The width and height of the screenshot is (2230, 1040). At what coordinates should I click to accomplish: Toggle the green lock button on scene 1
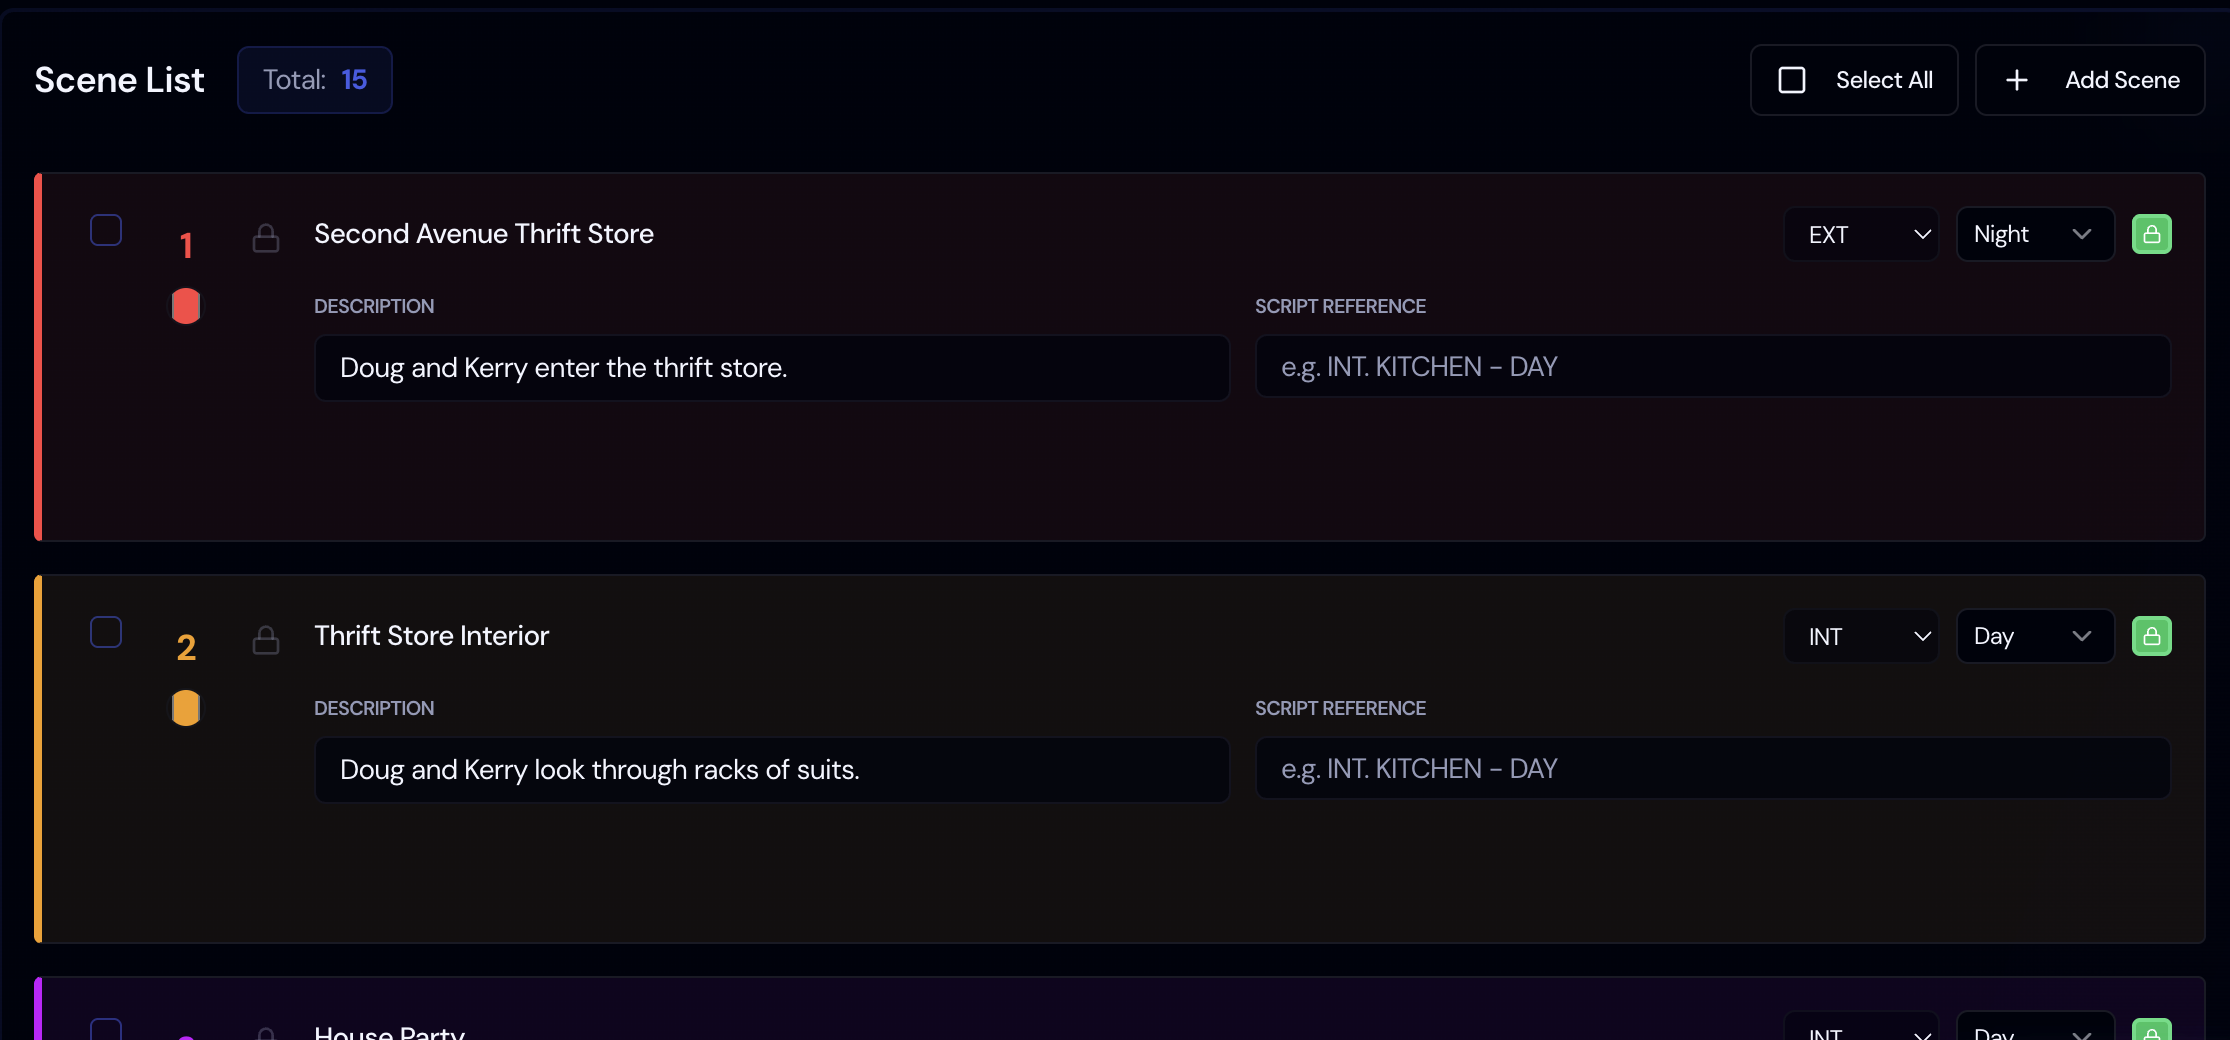coord(2153,234)
